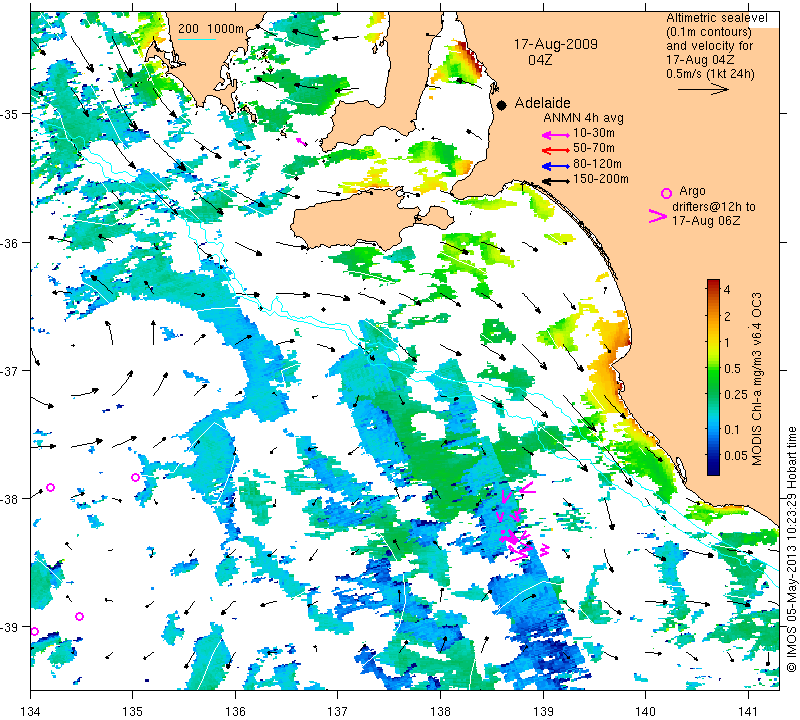
Task: Click the 17-Aug-2009 date label
Action: coord(555,44)
